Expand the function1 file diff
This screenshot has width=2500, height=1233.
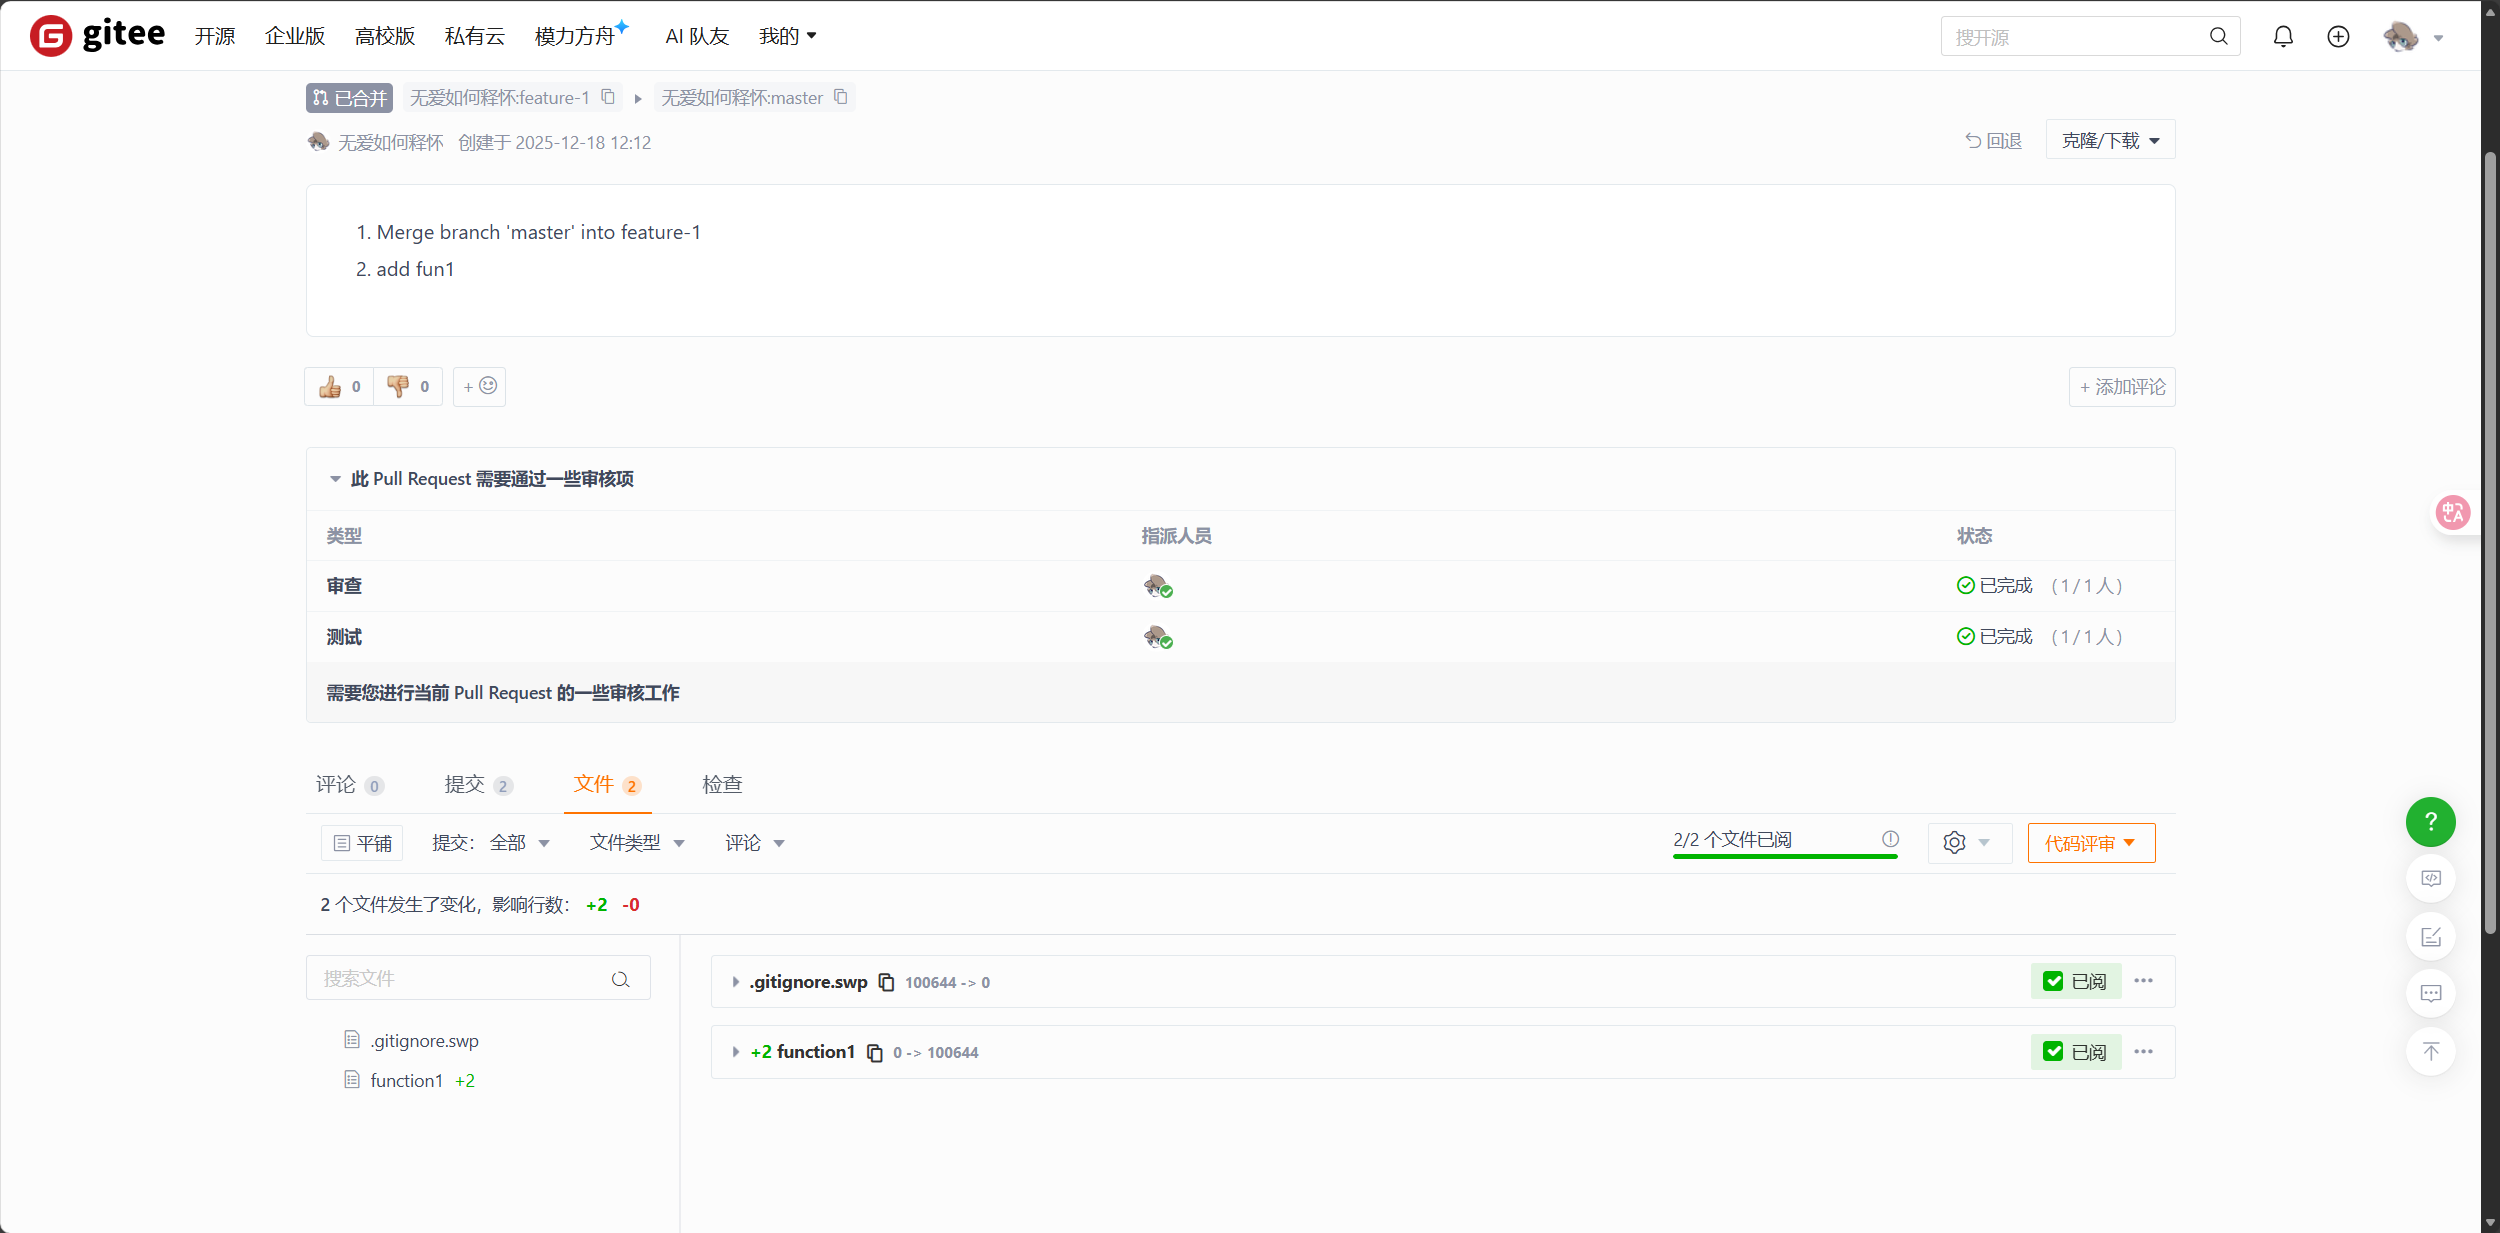point(736,1052)
